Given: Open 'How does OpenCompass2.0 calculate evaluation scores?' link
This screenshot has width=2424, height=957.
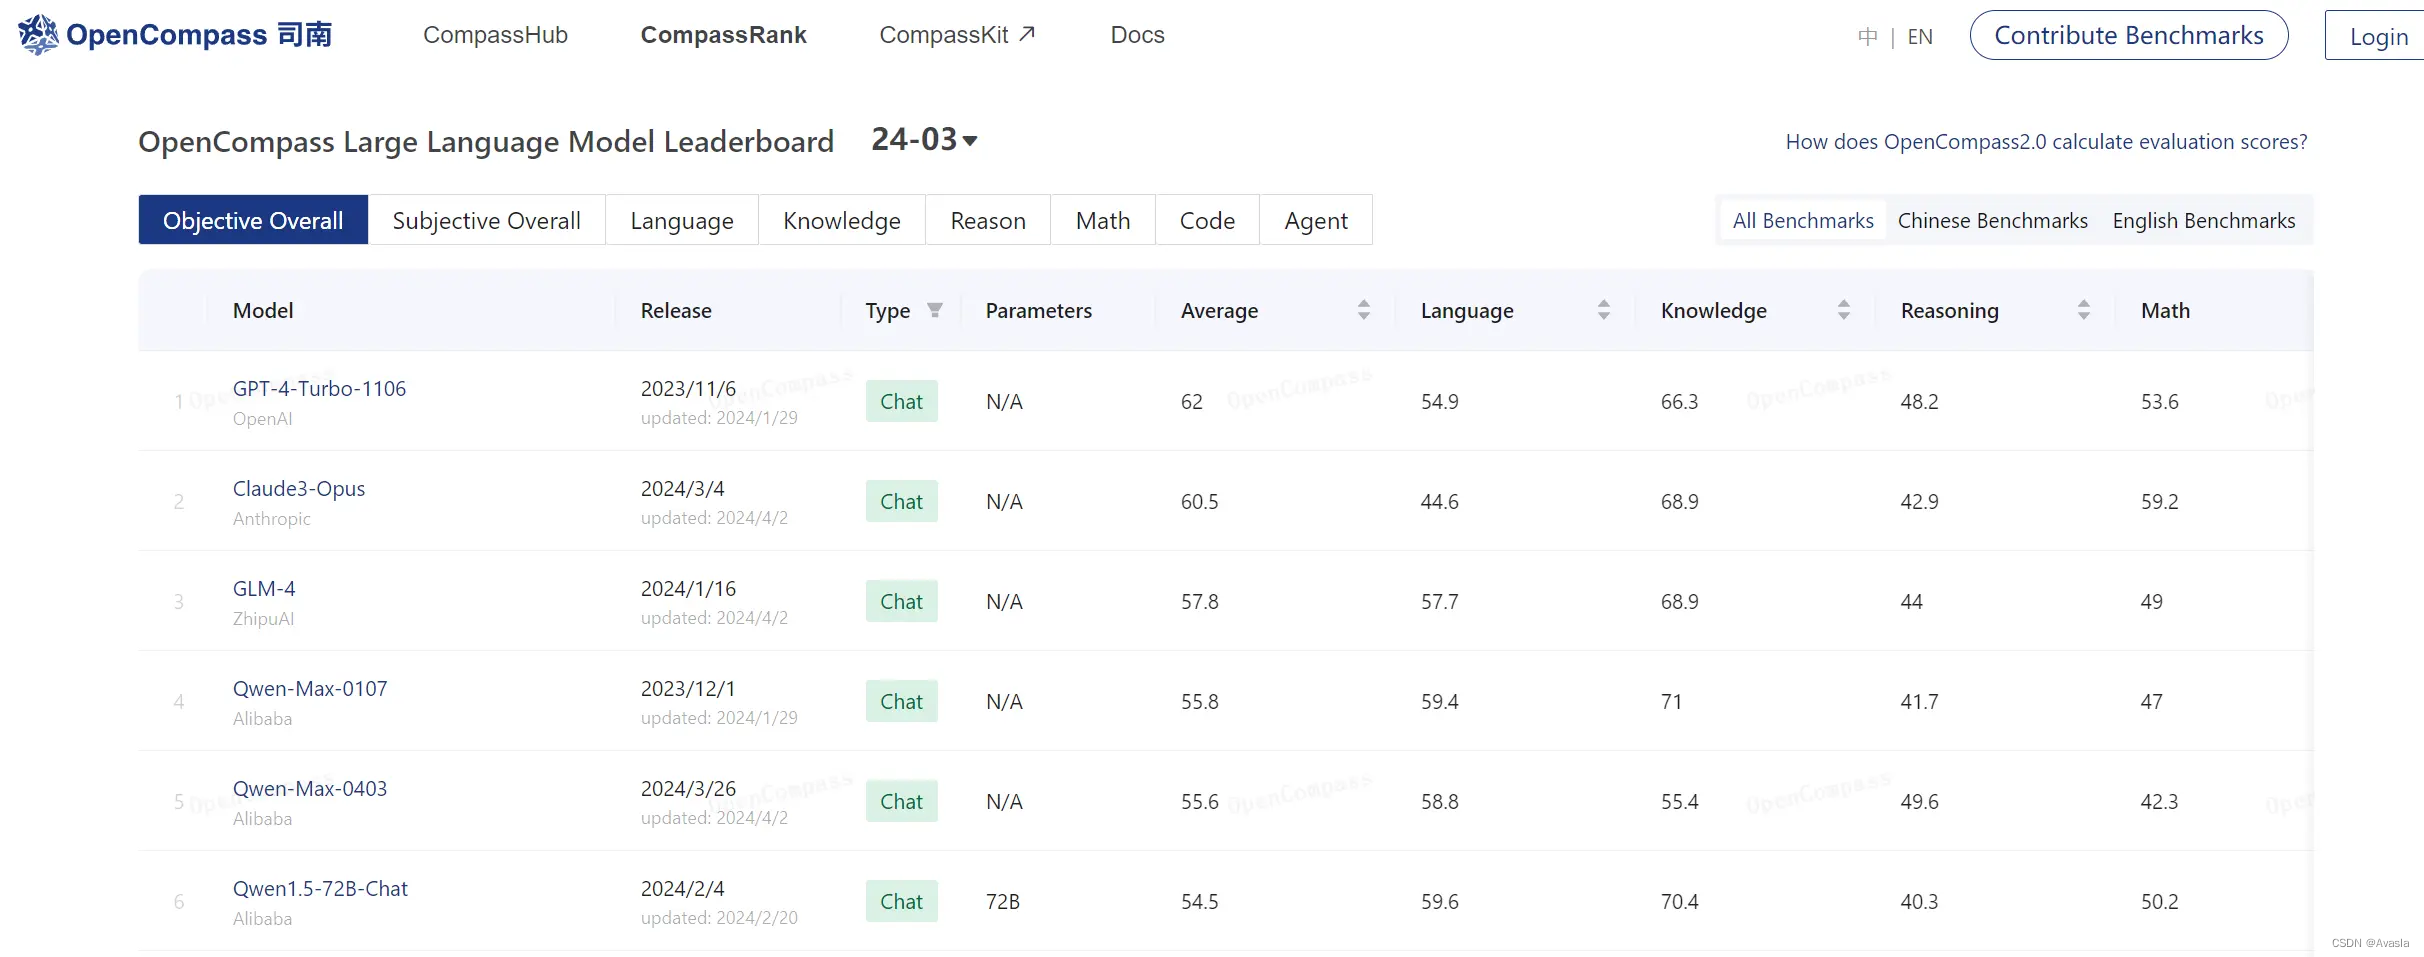Looking at the screenshot, I should click(2046, 142).
